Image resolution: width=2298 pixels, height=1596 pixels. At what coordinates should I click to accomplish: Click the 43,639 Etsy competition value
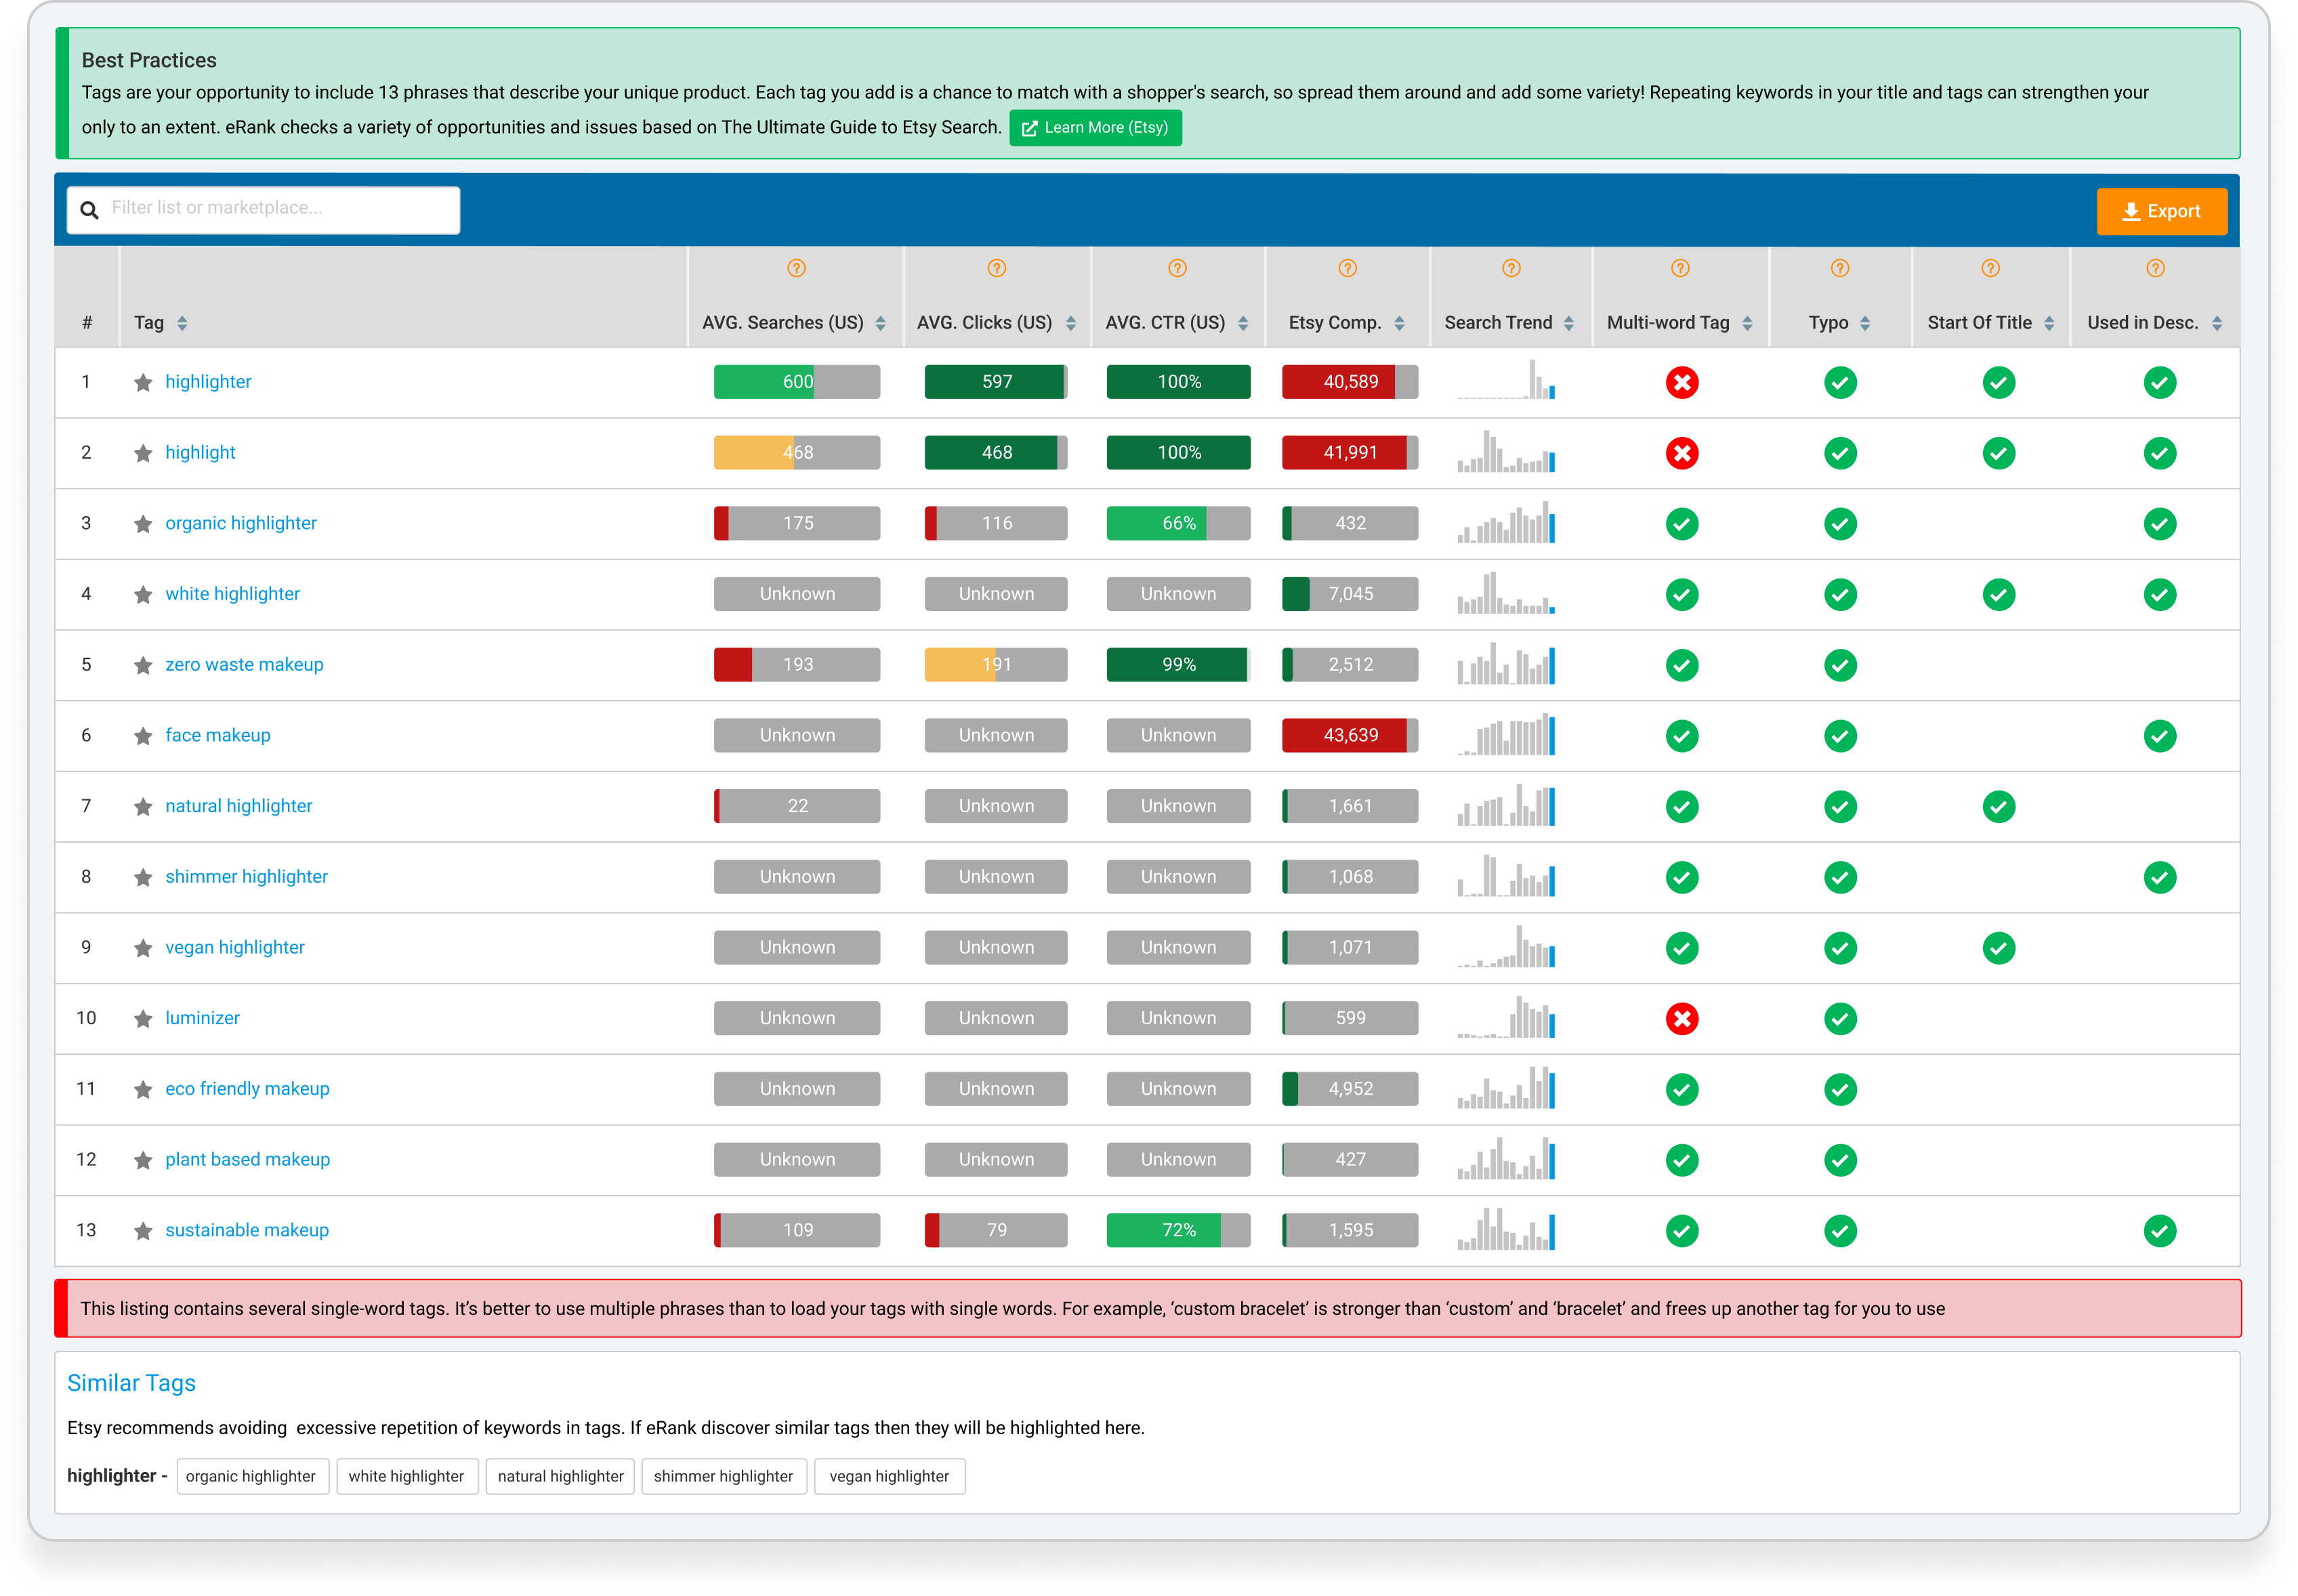click(1350, 735)
